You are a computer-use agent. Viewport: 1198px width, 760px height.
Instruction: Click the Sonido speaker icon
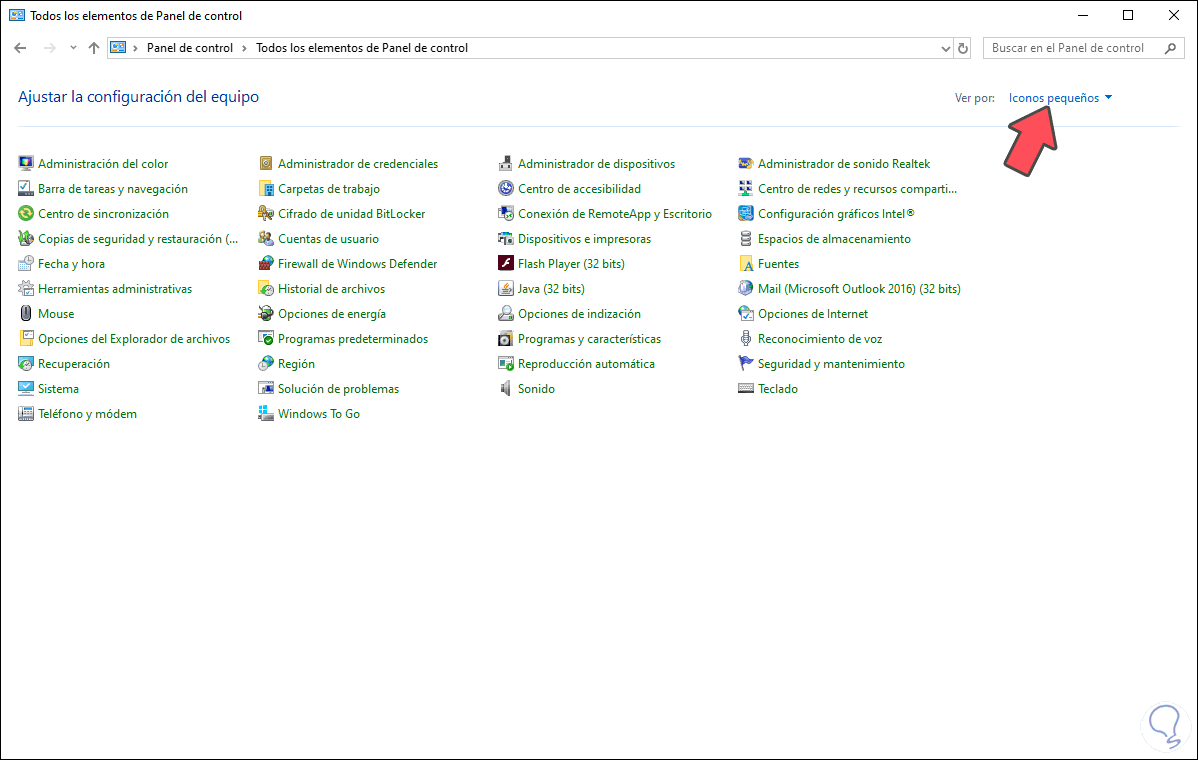506,389
